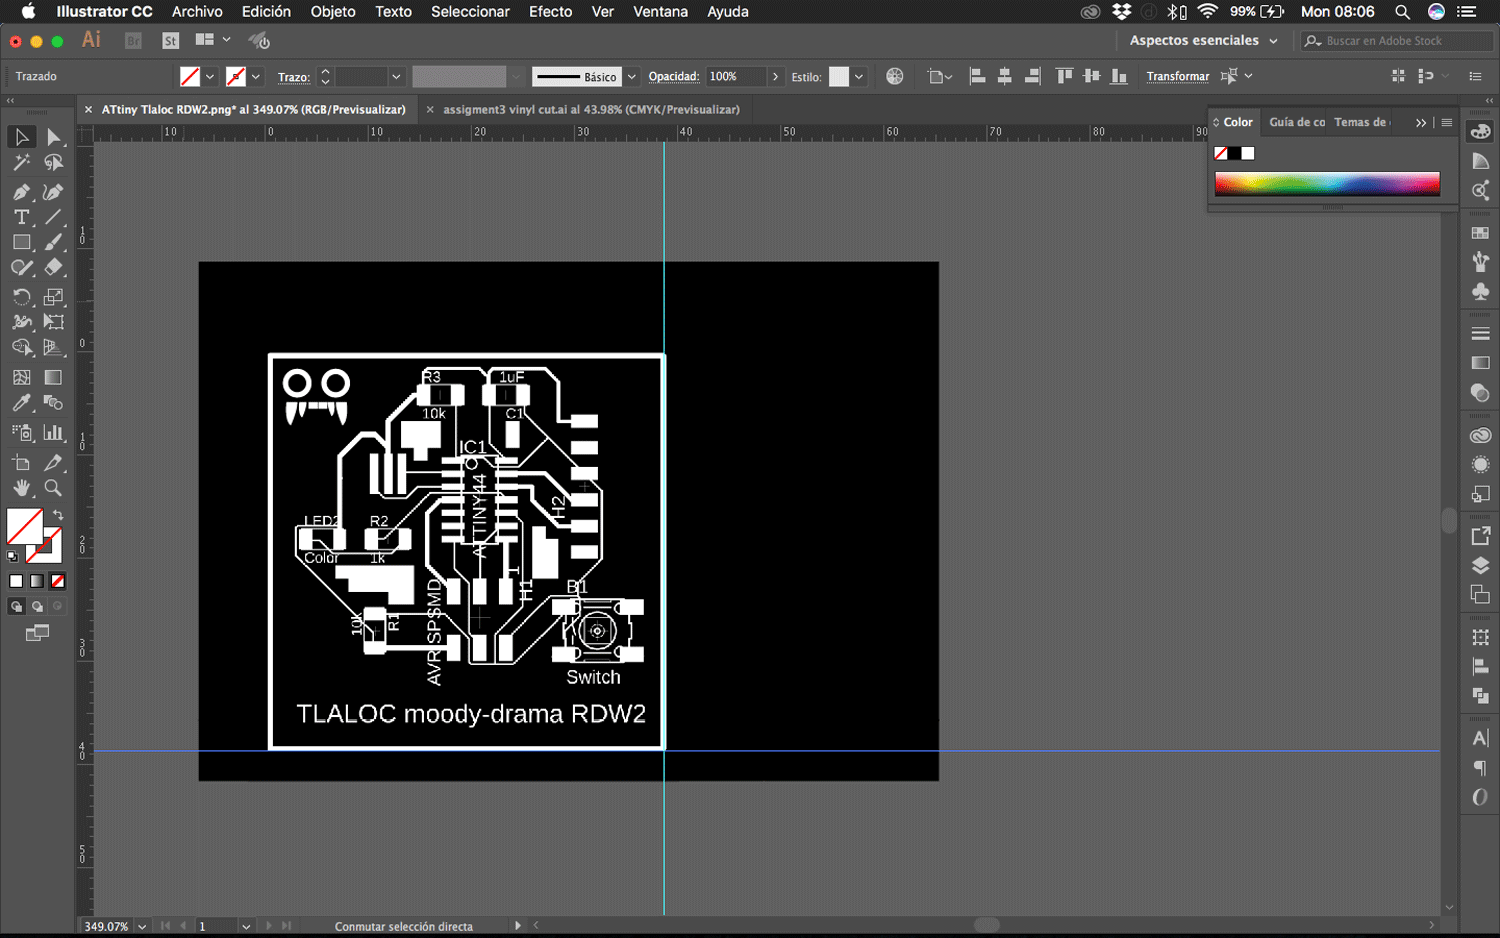Viewport: 1500px width, 938px height.
Task: Open the Layers panel icon
Action: tap(1481, 565)
